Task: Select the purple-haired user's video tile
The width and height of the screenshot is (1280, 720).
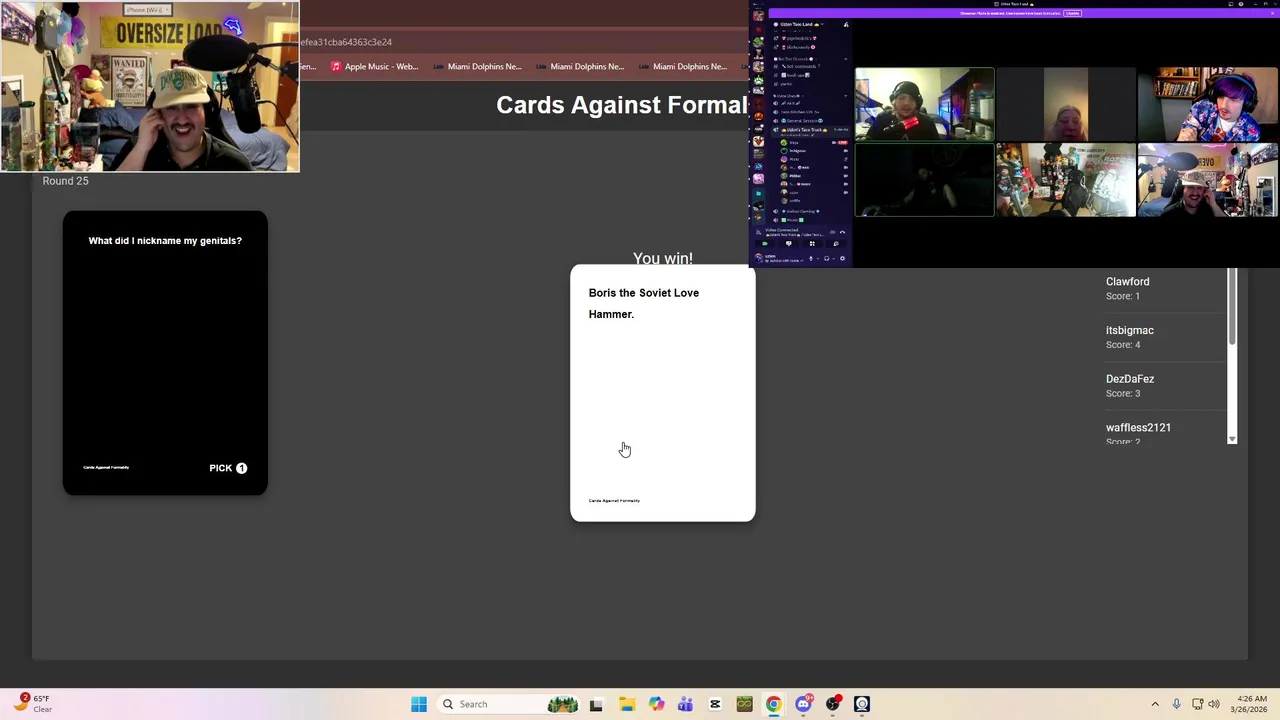Action: coord(1208,104)
